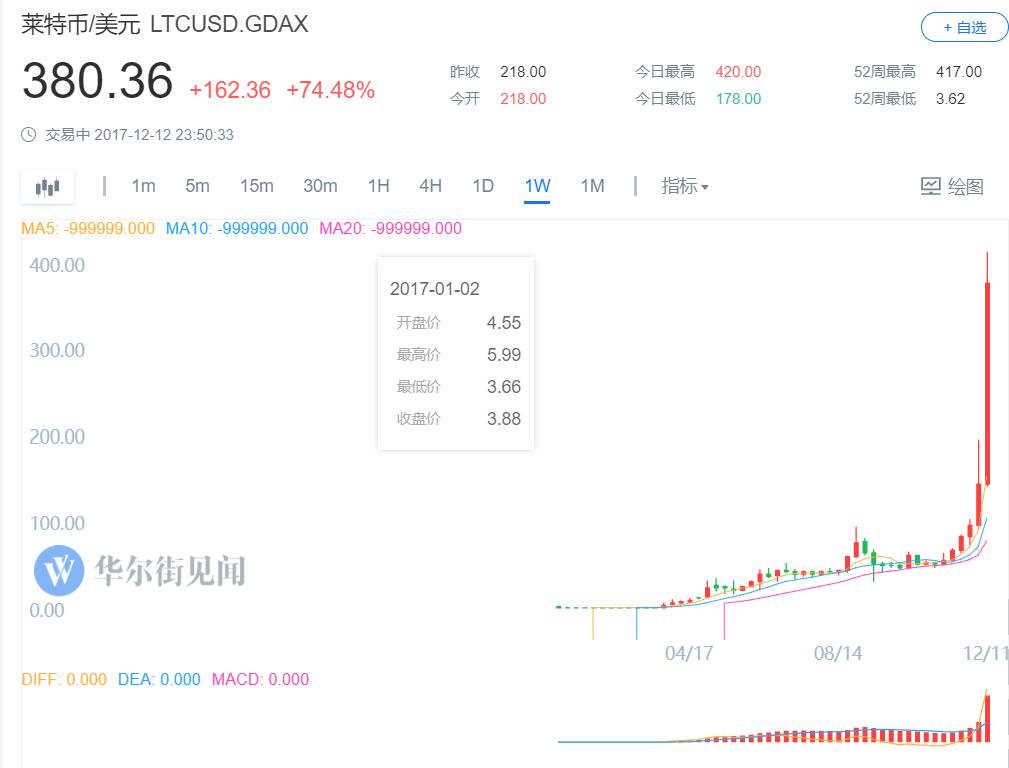1009x768 pixels.
Task: Click the latest red volume bar
Action: [x=987, y=718]
